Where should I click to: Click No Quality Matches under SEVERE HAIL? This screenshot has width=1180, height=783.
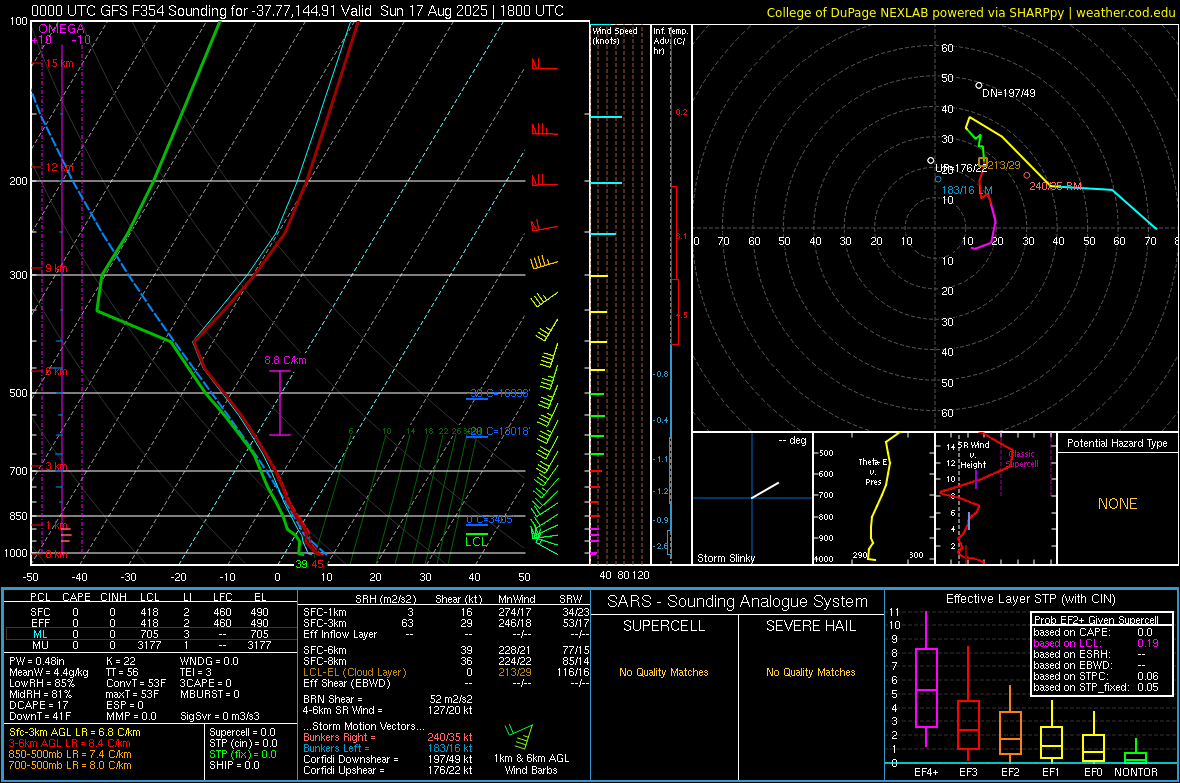[810, 672]
